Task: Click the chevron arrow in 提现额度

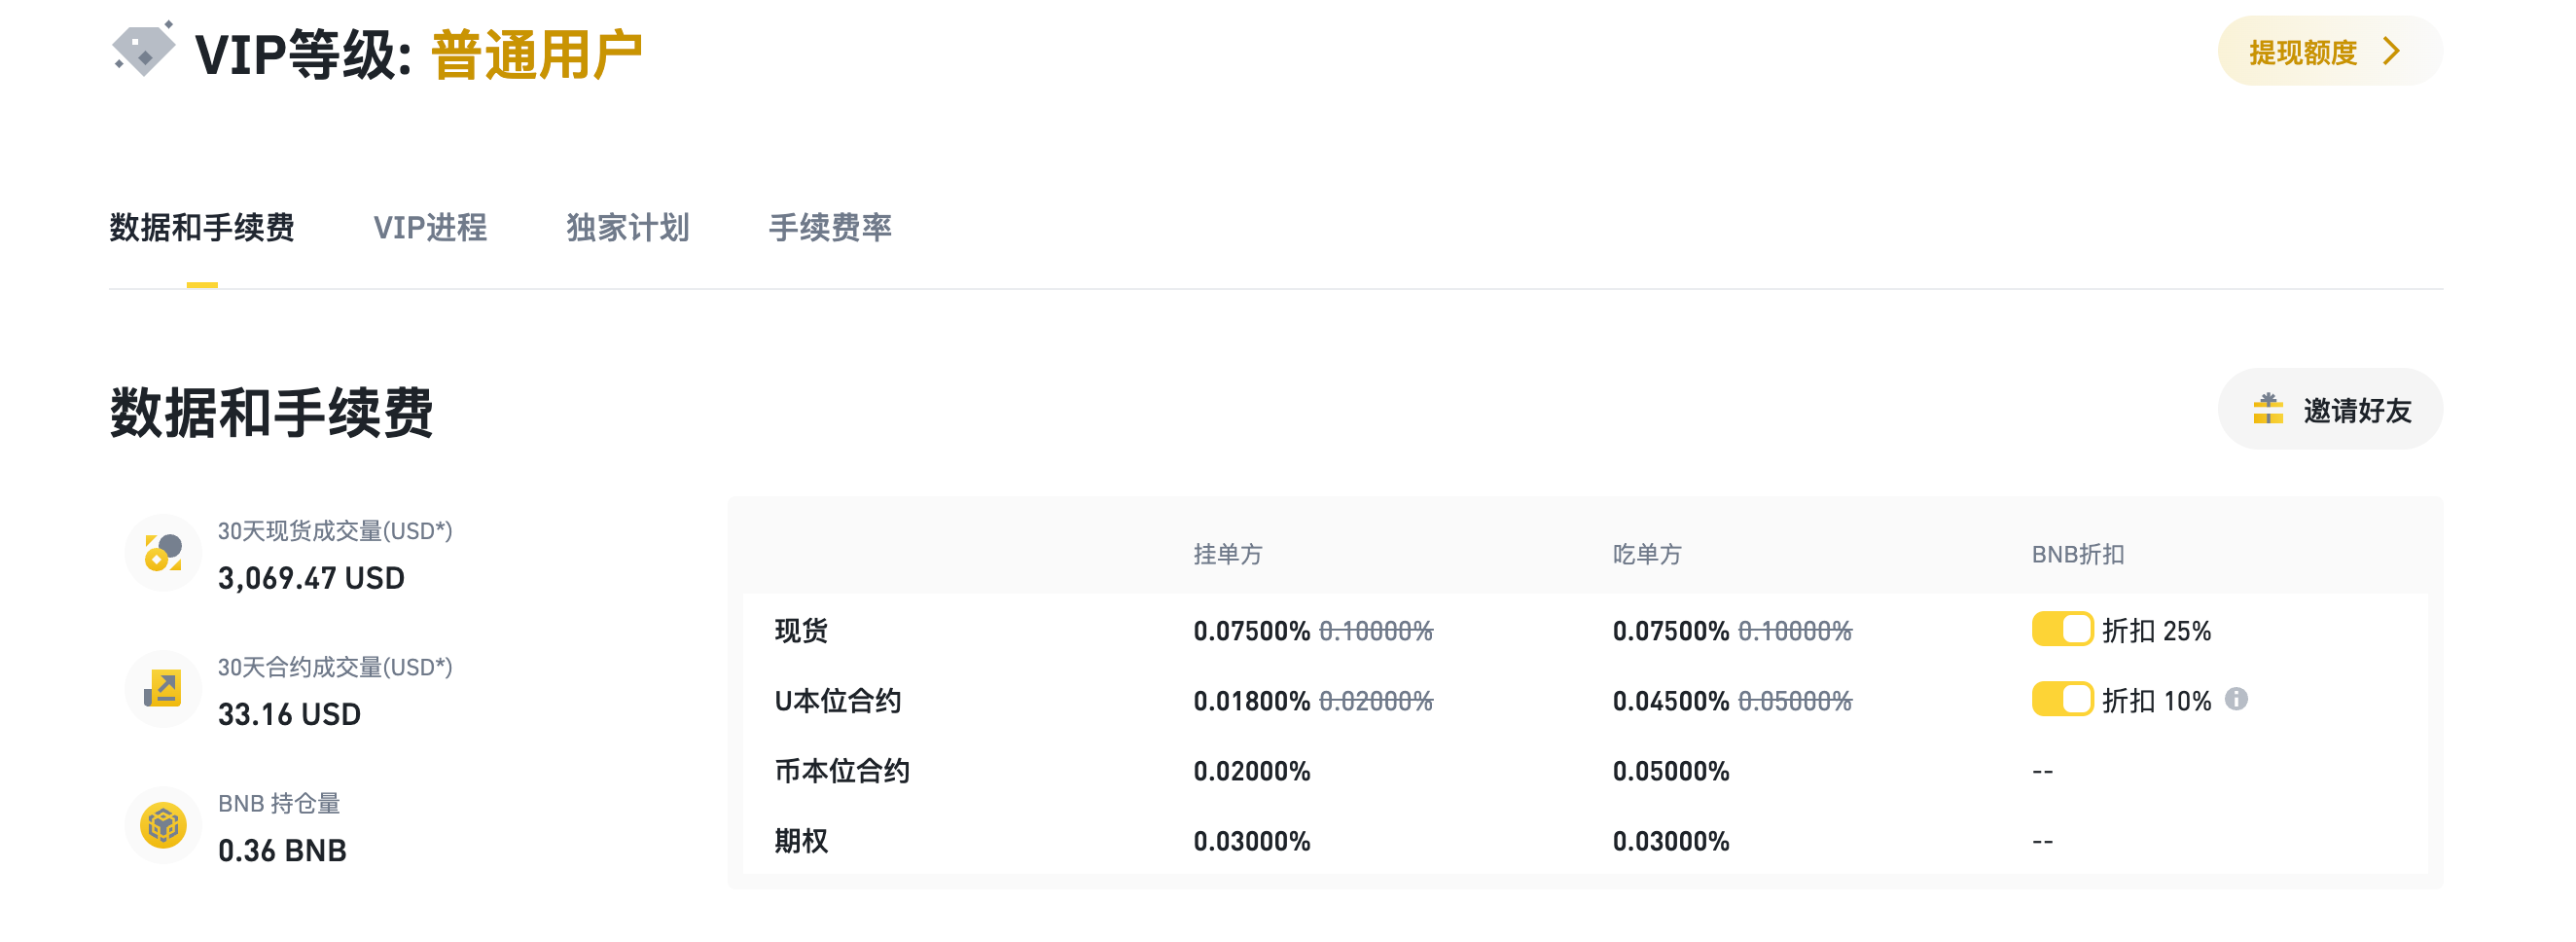Action: 2392,51
